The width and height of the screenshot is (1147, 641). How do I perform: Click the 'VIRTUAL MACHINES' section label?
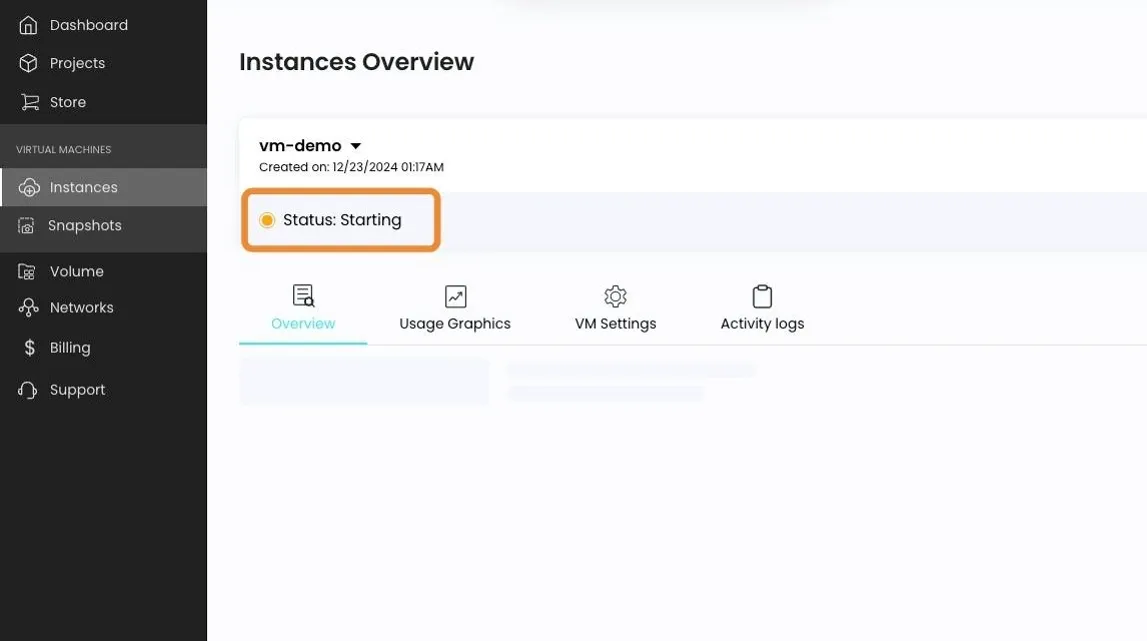pyautogui.click(x=64, y=150)
